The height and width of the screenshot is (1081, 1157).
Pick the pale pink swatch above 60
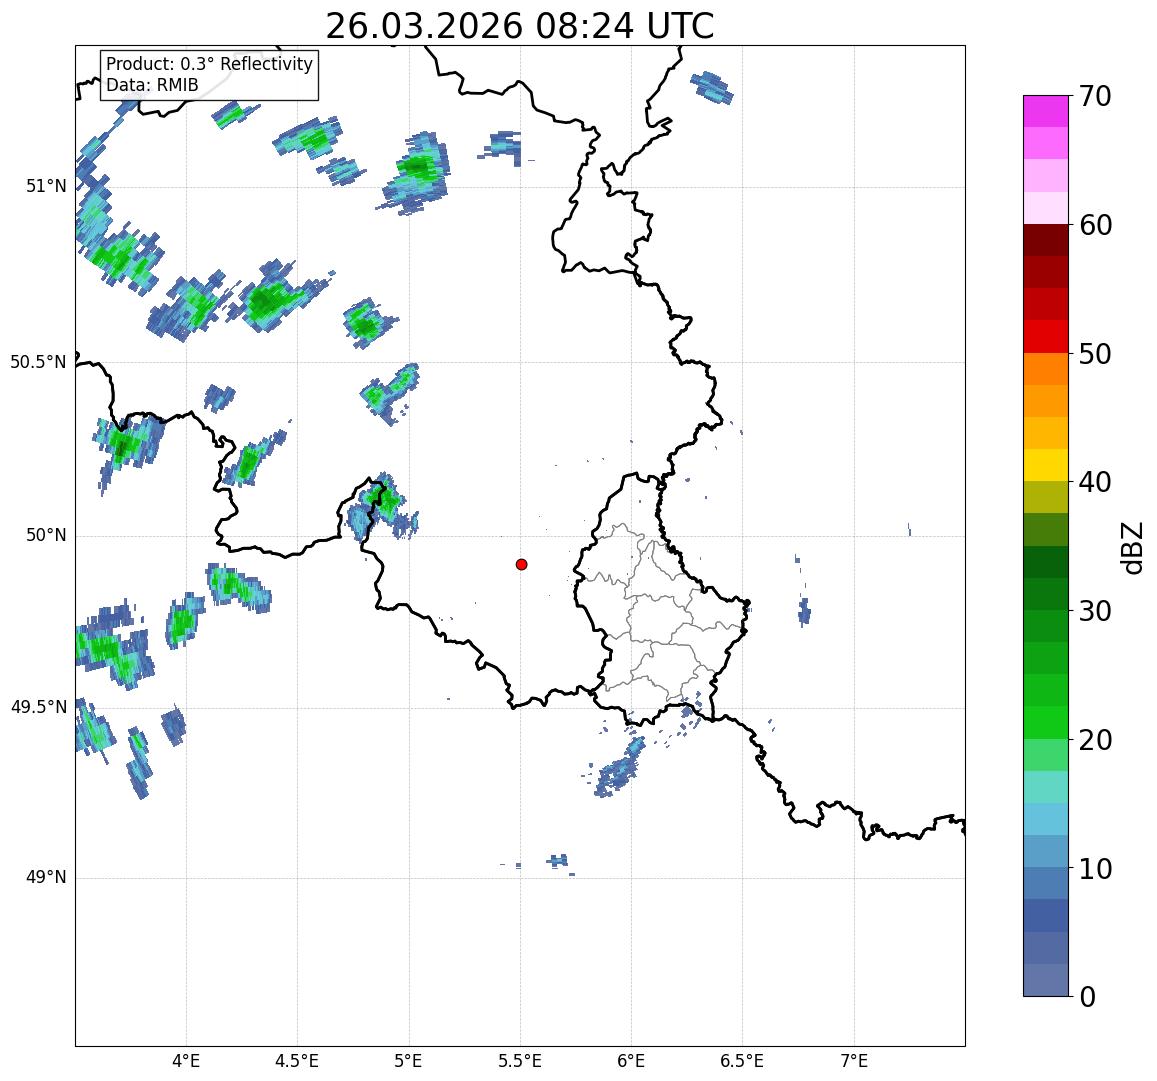tap(1046, 208)
